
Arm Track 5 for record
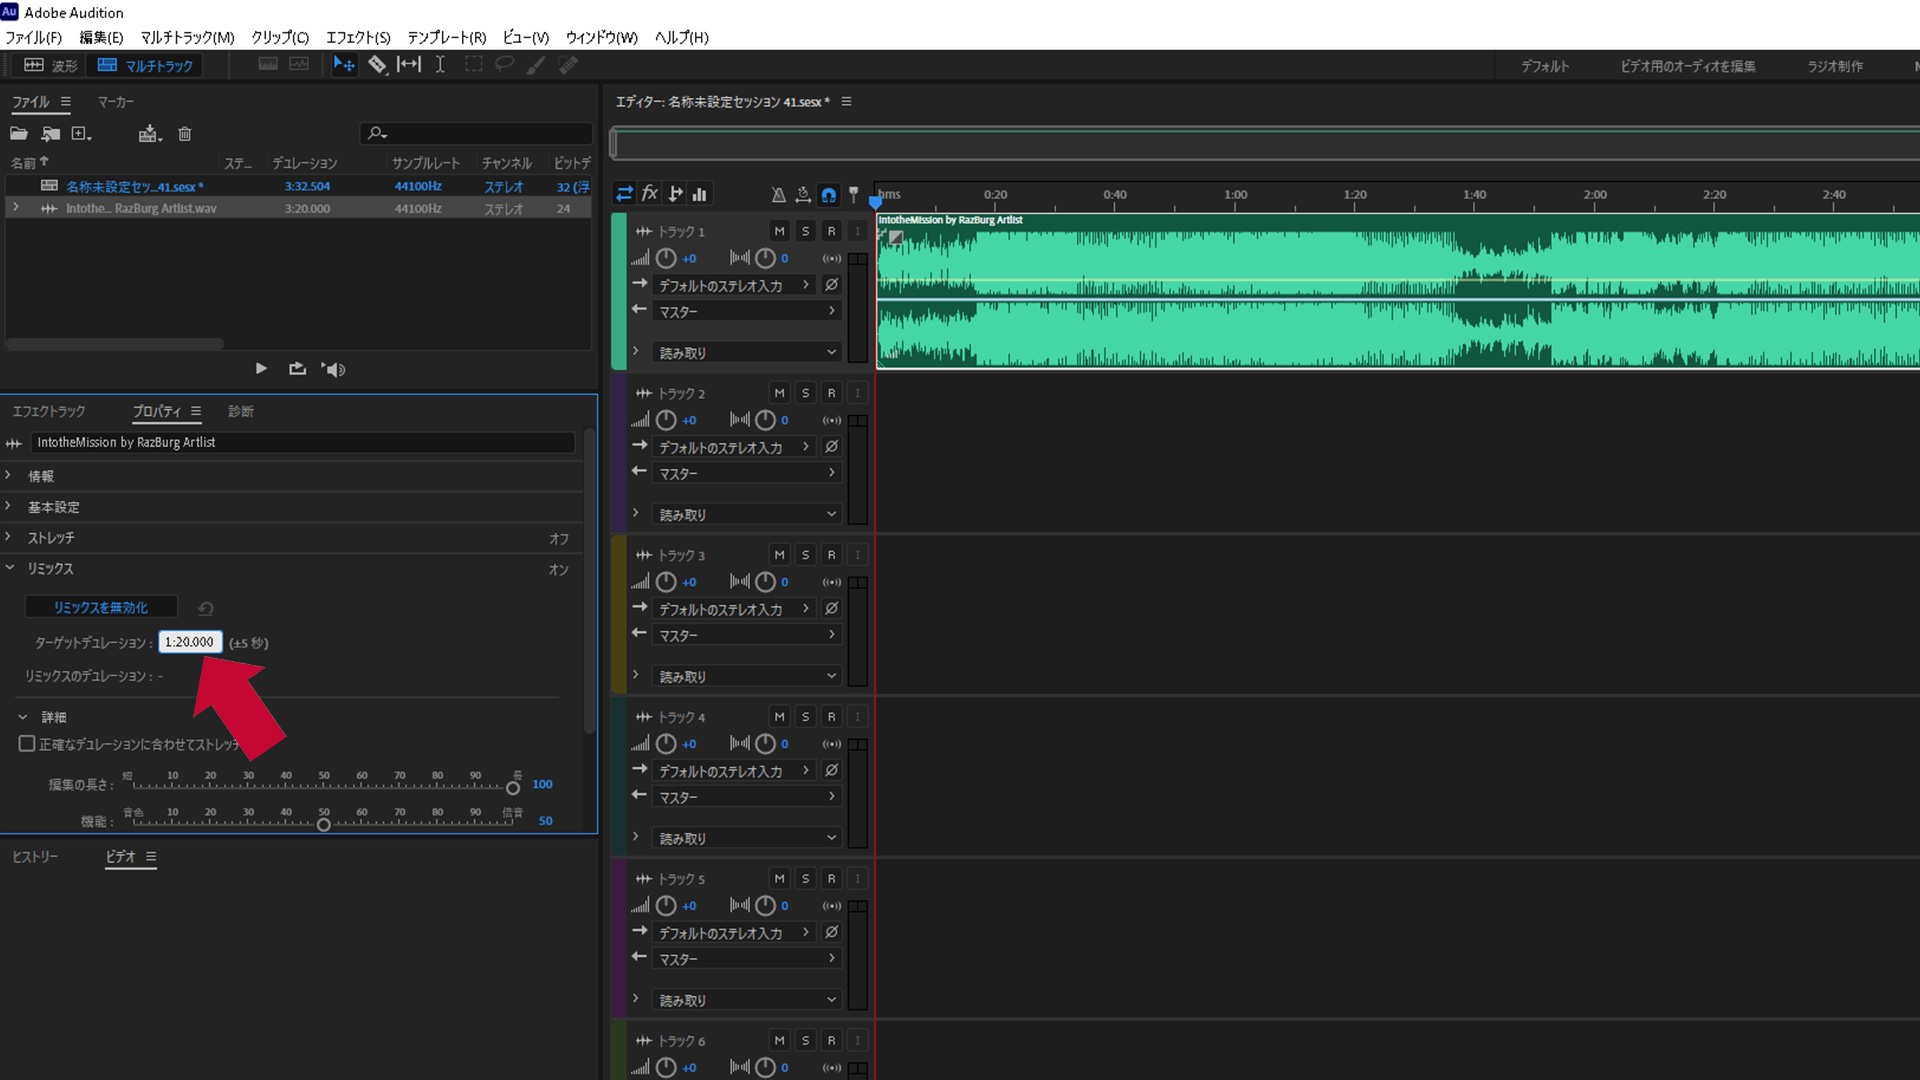point(831,879)
